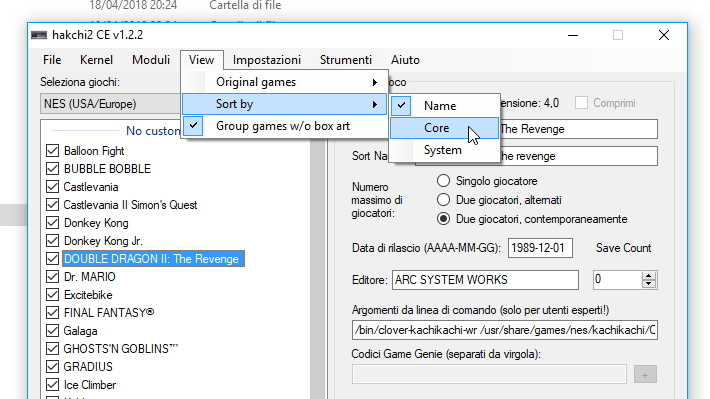Select the Donkey Kong Jr. game

[x=103, y=241]
